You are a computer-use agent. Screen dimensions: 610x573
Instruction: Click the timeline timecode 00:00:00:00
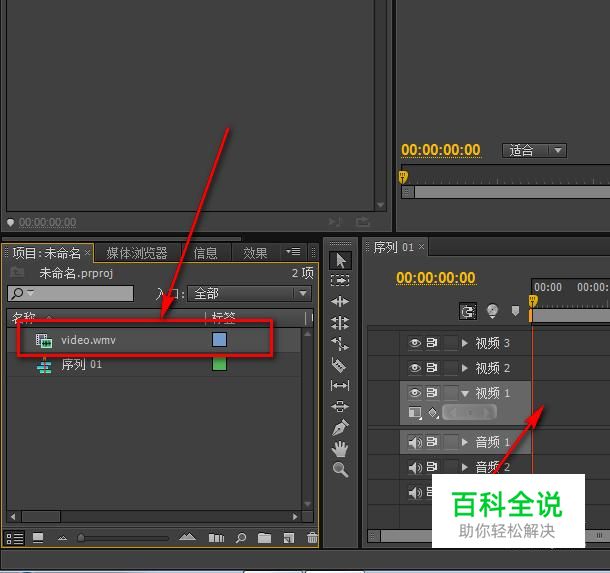click(436, 278)
